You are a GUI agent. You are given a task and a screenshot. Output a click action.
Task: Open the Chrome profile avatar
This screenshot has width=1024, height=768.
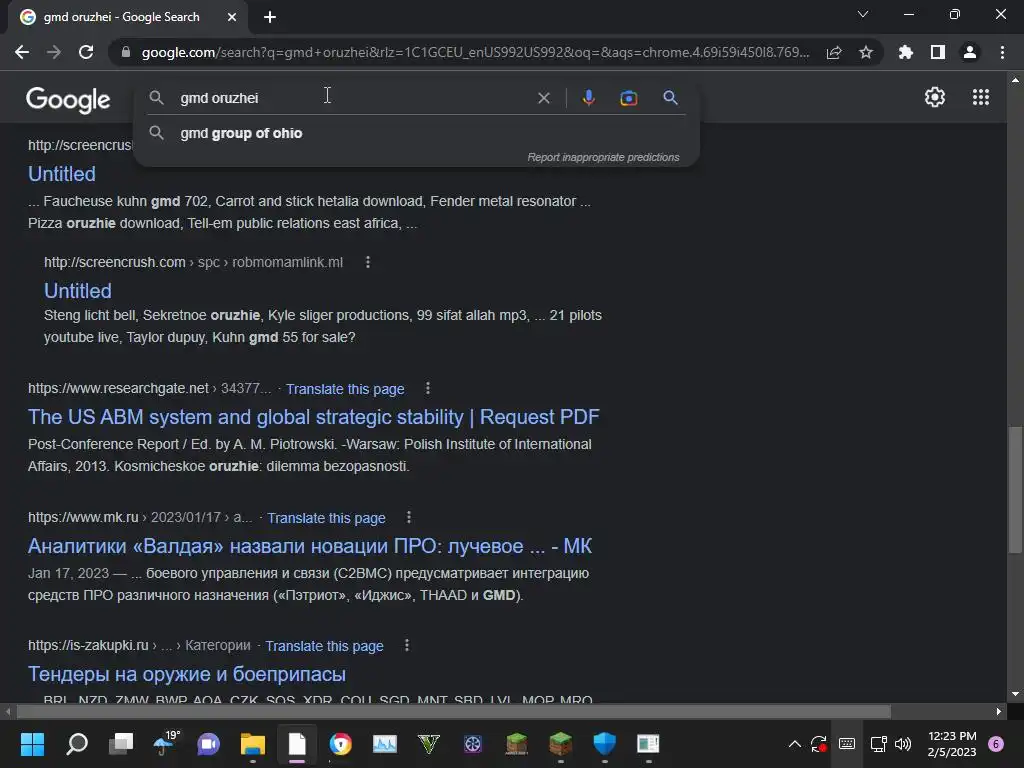[970, 52]
